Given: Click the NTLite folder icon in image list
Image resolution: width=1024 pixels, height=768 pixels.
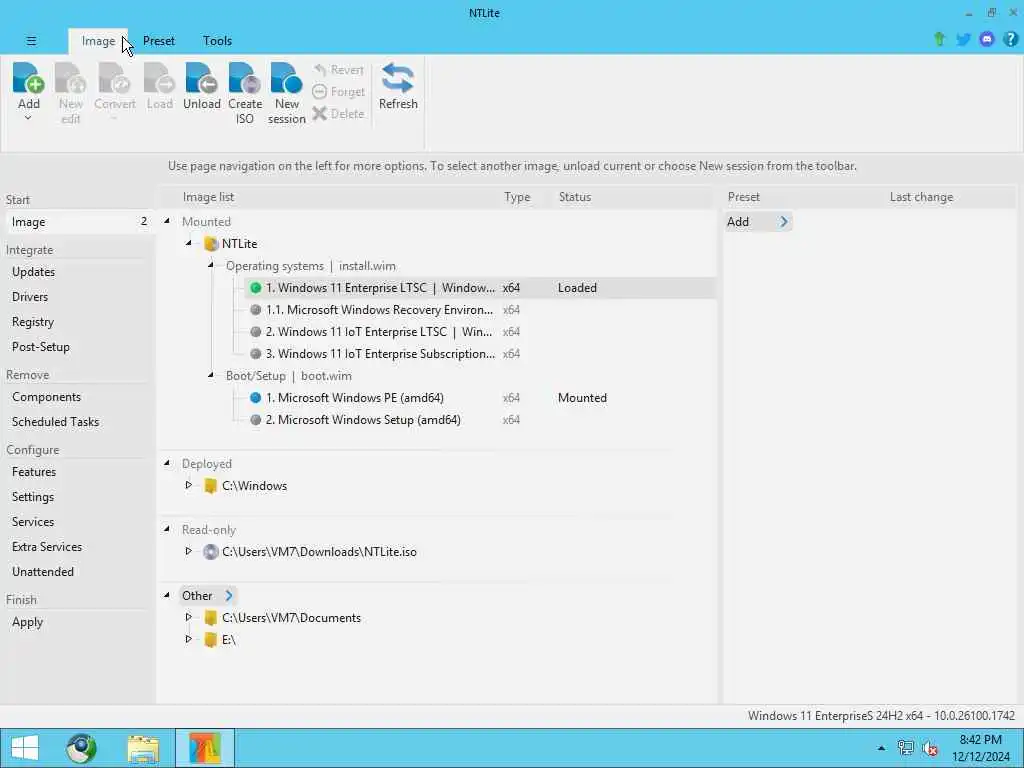Looking at the screenshot, I should [210, 244].
